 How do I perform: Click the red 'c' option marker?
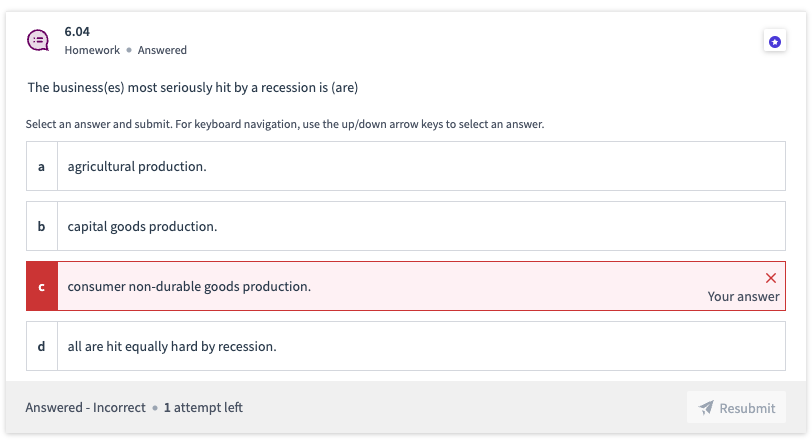coord(41,286)
